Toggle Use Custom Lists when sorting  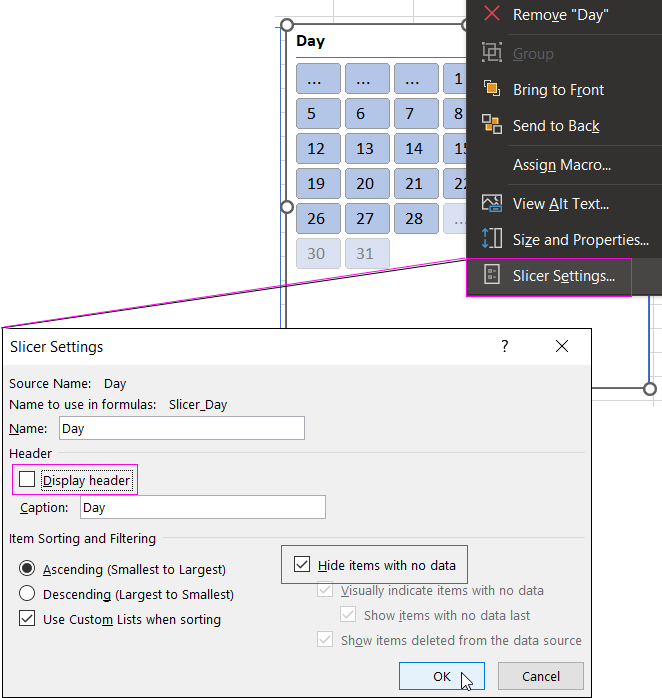tap(27, 619)
